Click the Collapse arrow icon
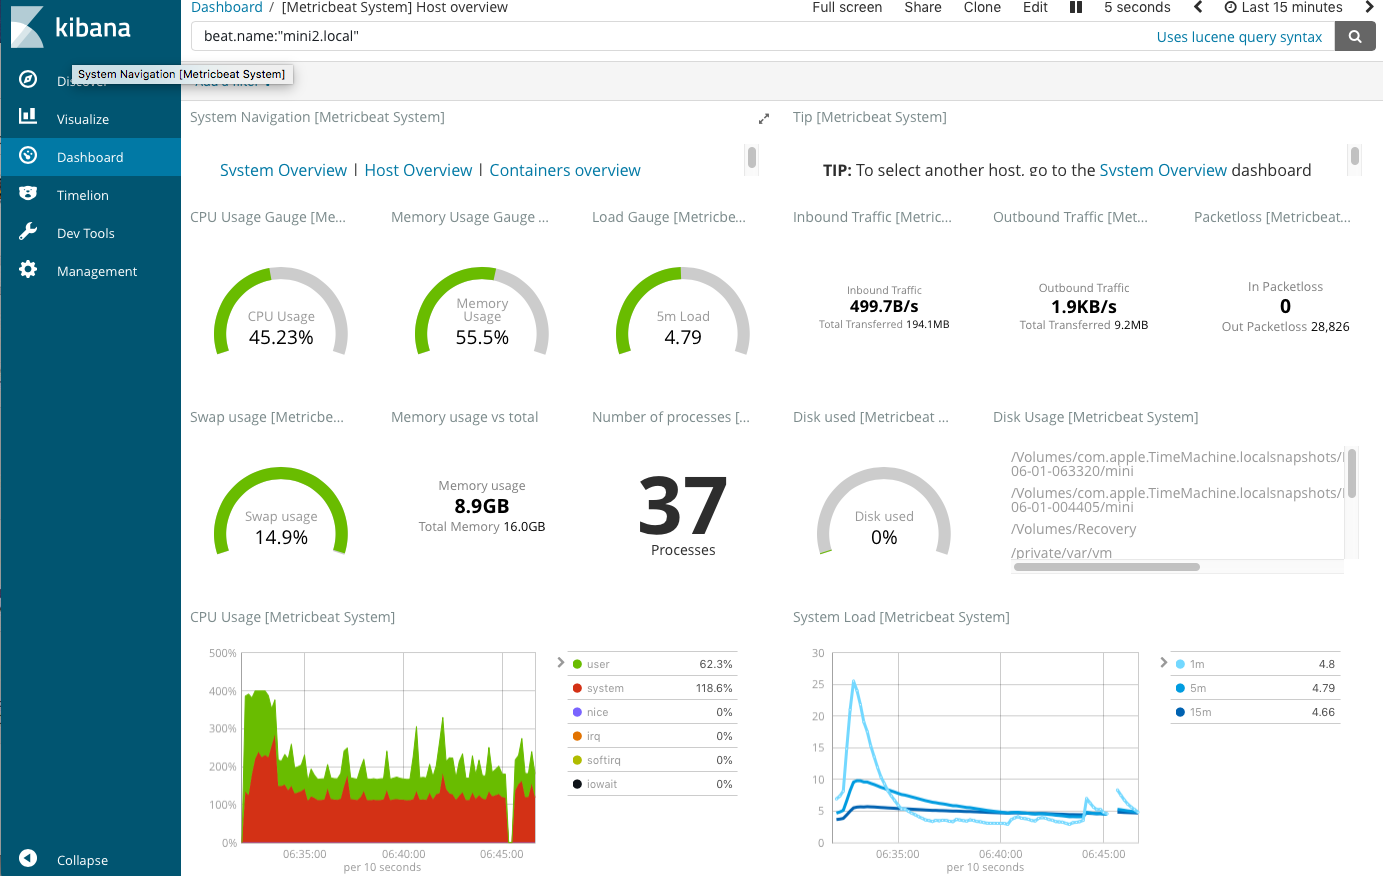Screen dimensions: 1383x876 pos(28,858)
